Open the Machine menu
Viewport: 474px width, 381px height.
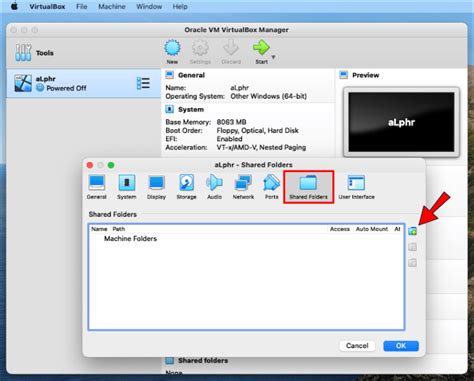click(112, 6)
